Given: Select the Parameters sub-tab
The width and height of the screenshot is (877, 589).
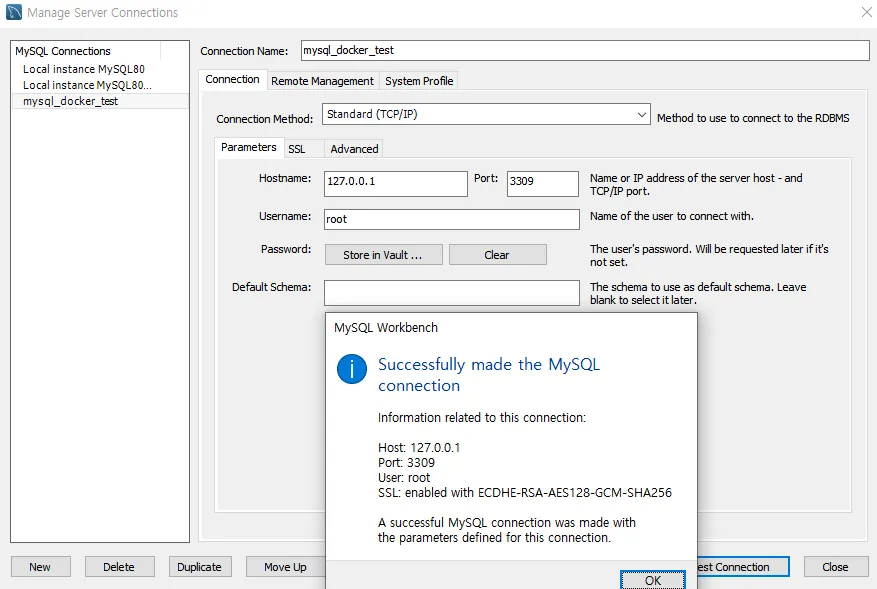Looking at the screenshot, I should point(249,147).
